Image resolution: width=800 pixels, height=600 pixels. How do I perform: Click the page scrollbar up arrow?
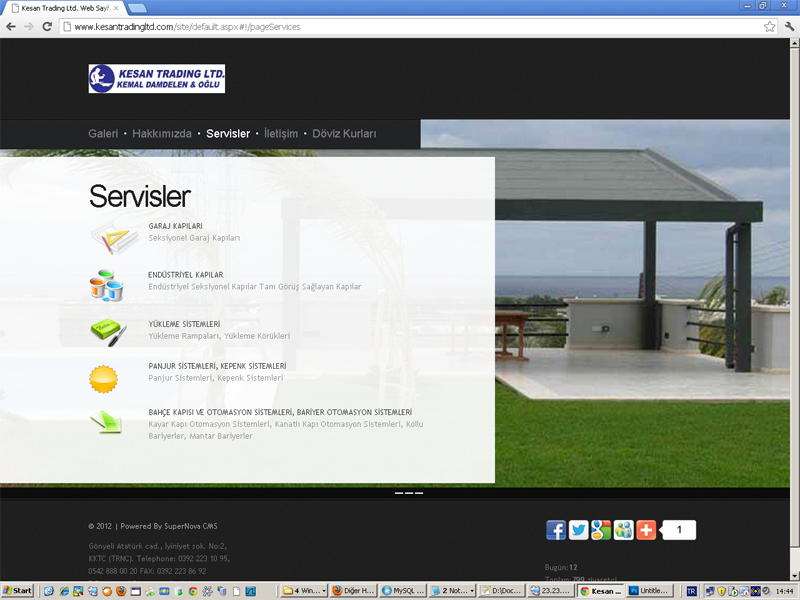coord(794,43)
